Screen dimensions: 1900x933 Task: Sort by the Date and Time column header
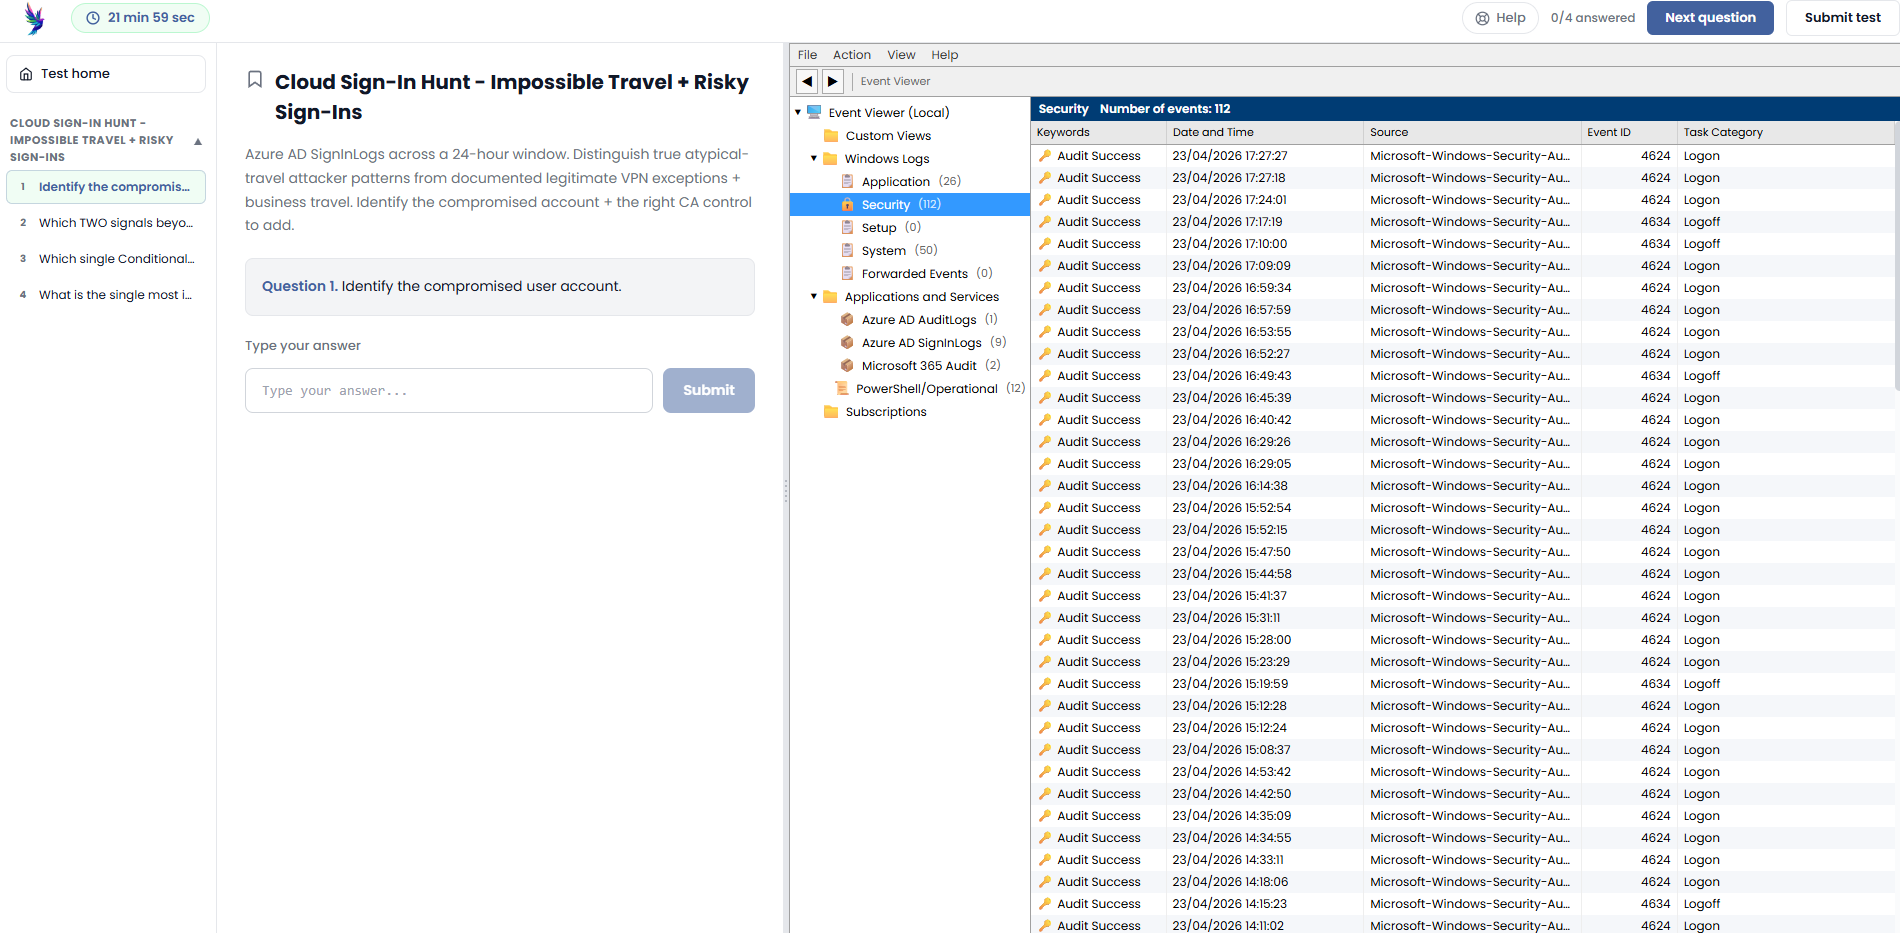tap(1264, 132)
